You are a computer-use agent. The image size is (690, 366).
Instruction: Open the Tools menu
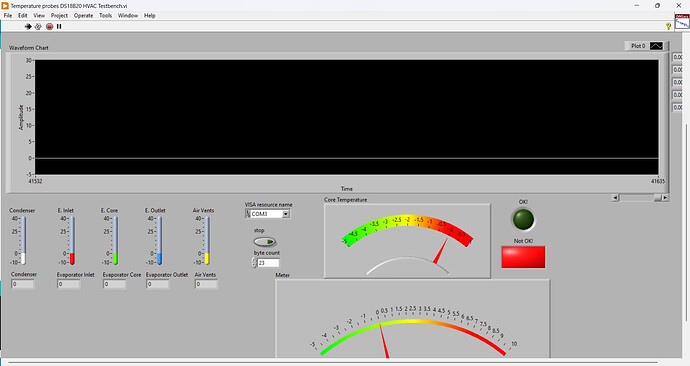(105, 15)
